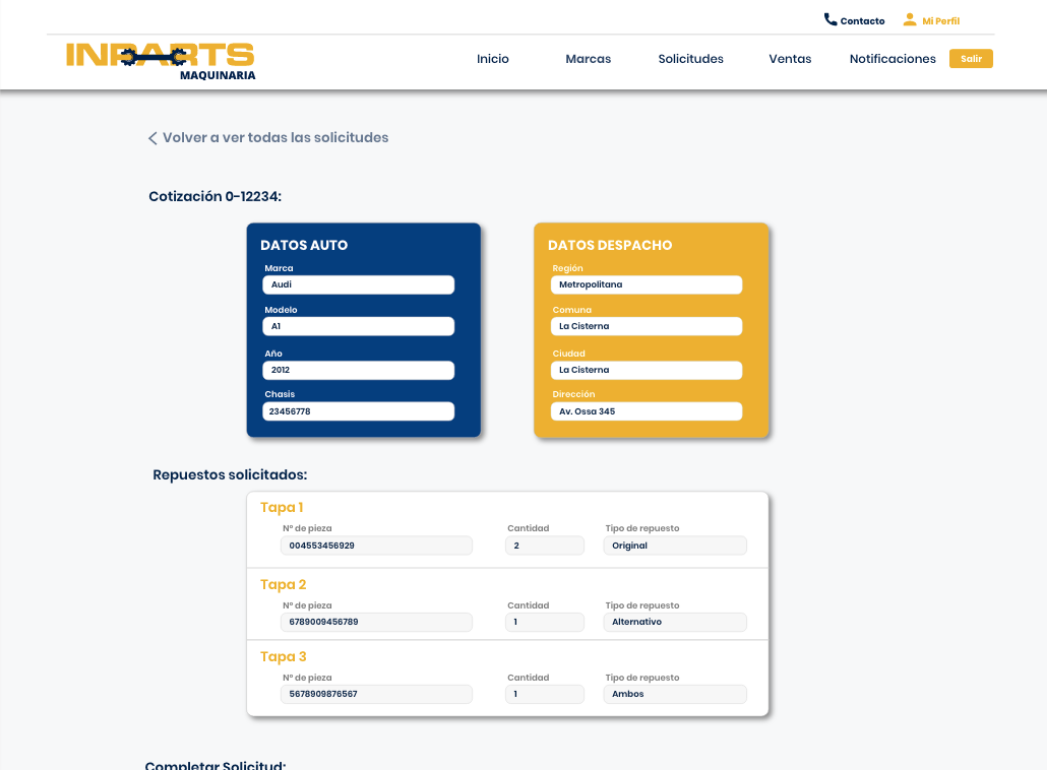The width and height of the screenshot is (1047, 770).
Task: Go back via Volver a ver todas las solicitudes
Action: pos(275,138)
